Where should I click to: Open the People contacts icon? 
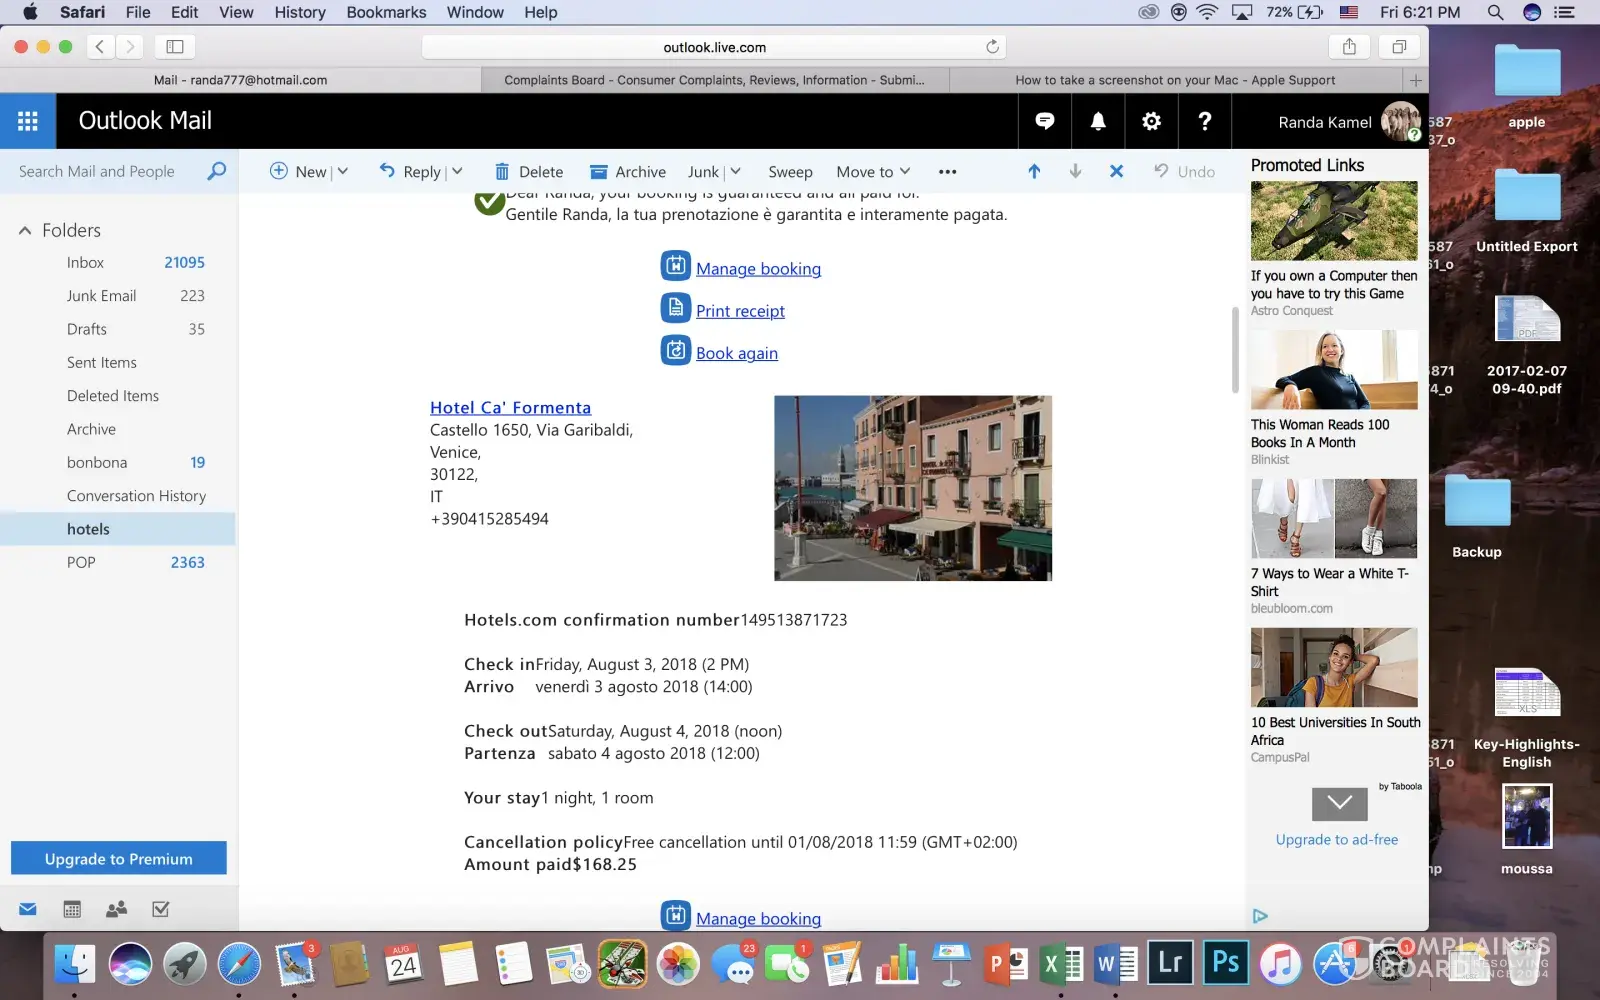point(117,909)
